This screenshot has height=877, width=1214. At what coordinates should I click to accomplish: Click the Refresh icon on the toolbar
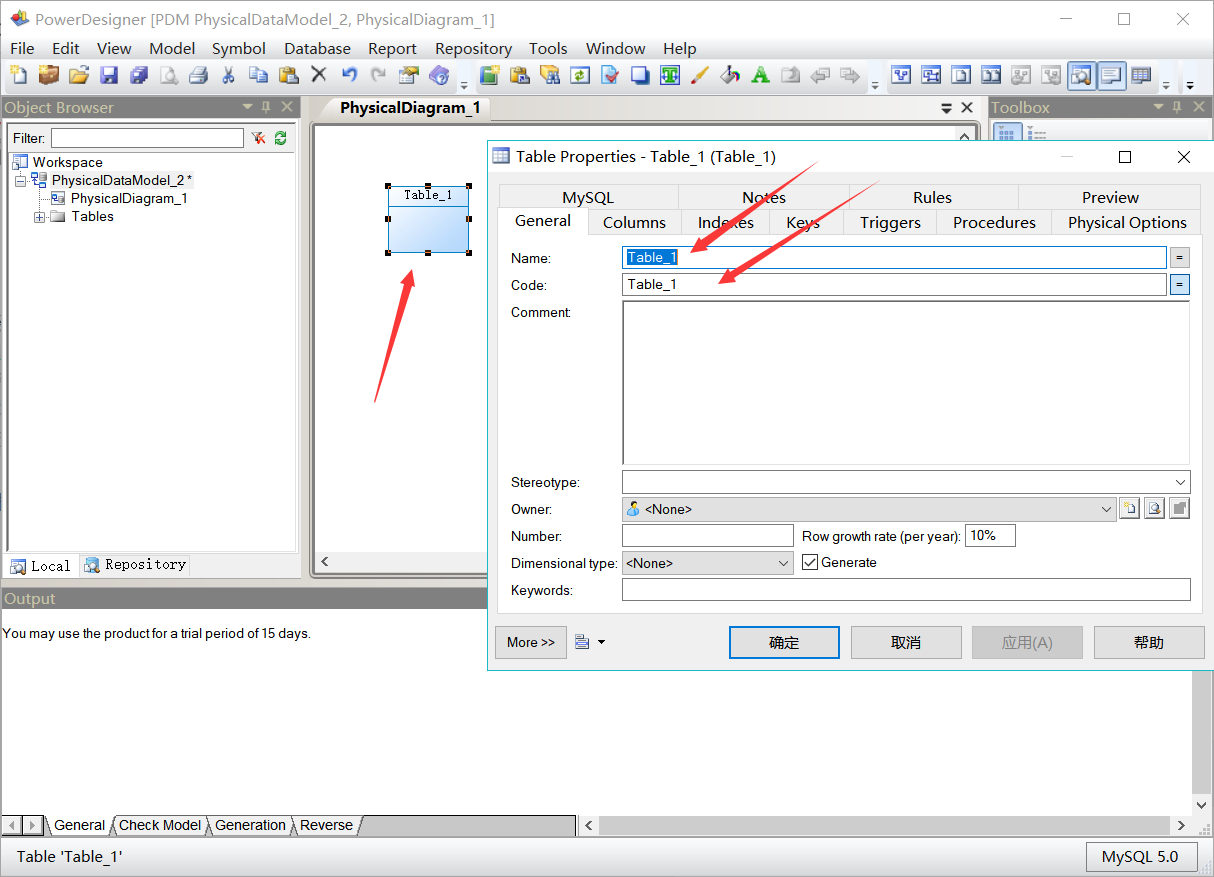click(x=582, y=75)
